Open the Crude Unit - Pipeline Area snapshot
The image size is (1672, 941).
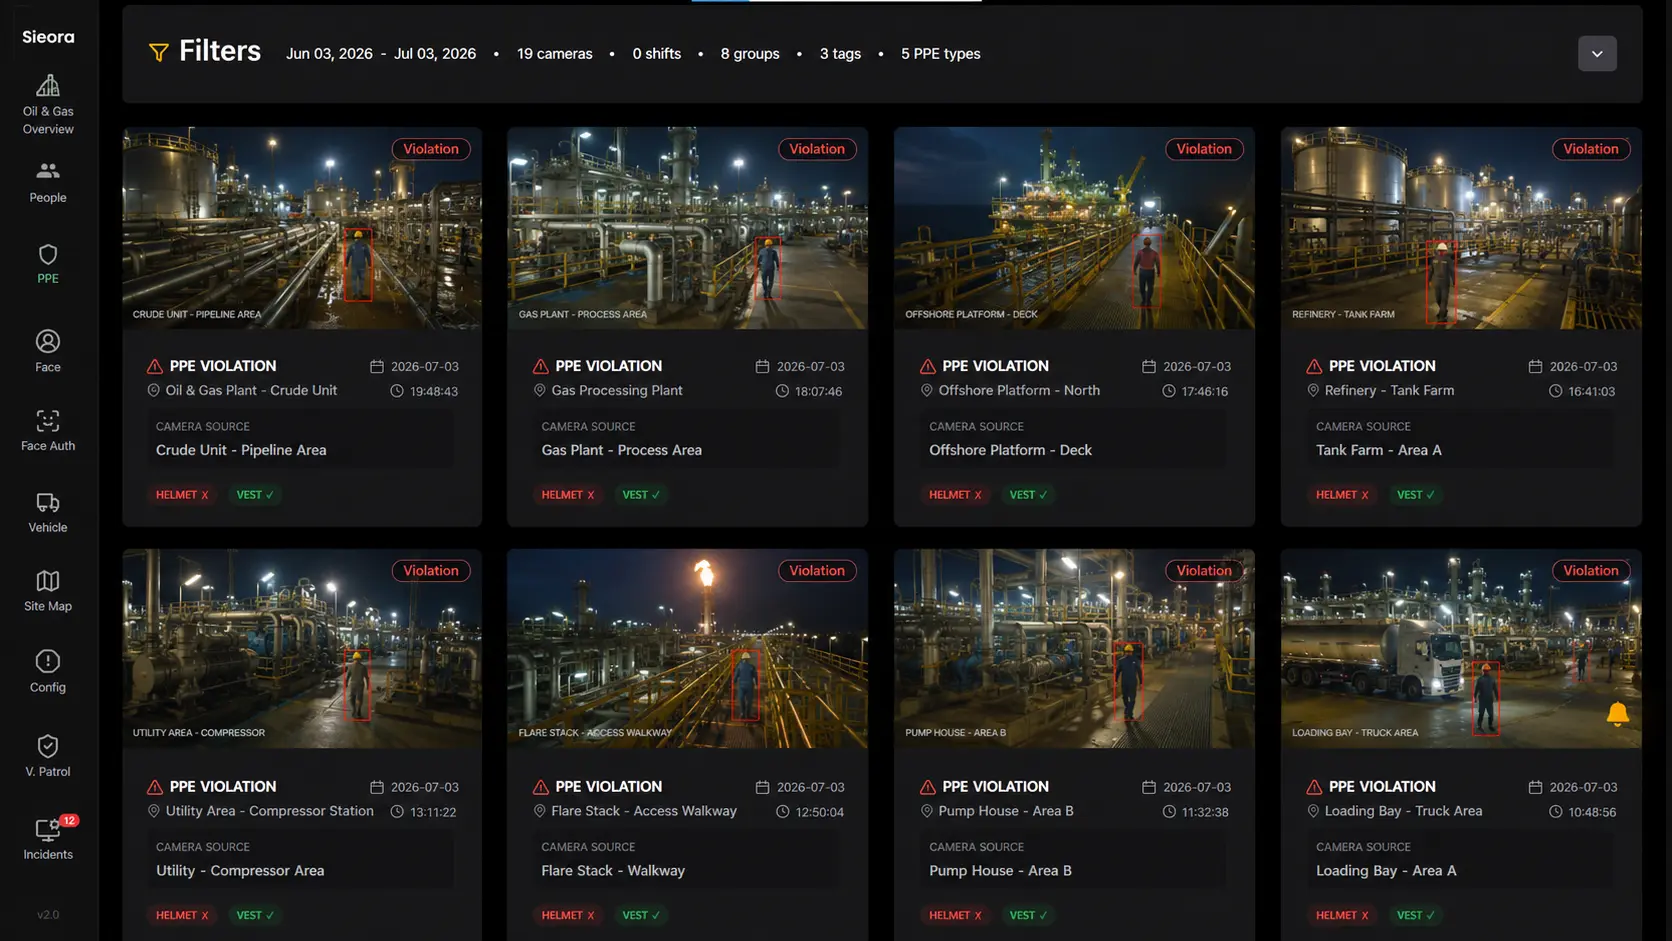click(302, 228)
